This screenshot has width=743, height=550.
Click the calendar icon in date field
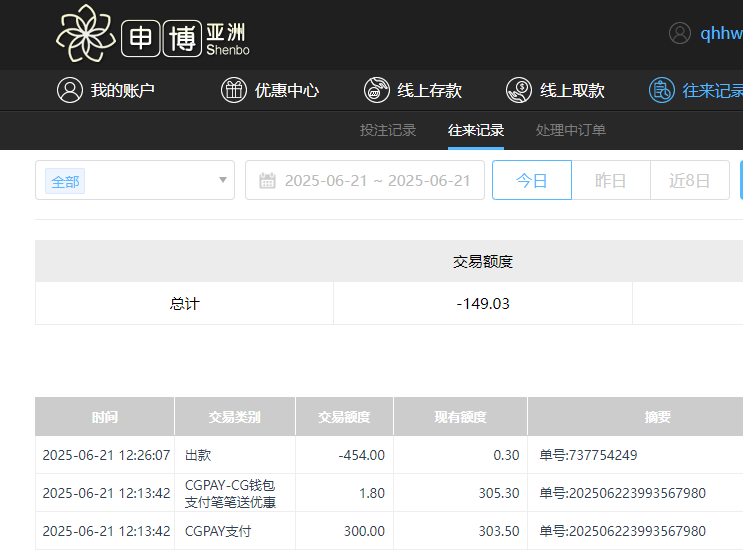(x=267, y=181)
